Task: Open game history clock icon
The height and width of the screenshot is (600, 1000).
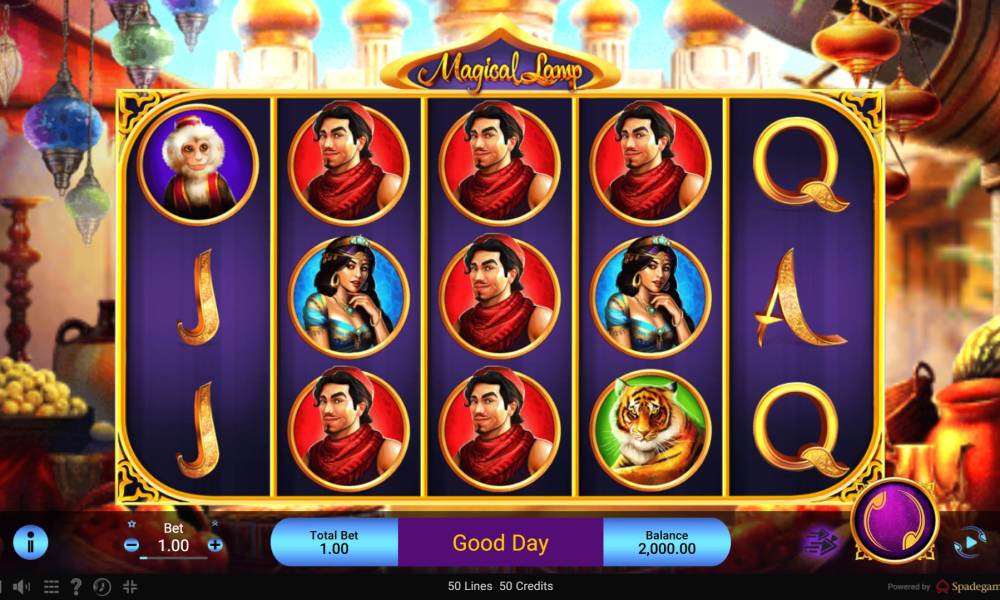Action: (102, 587)
